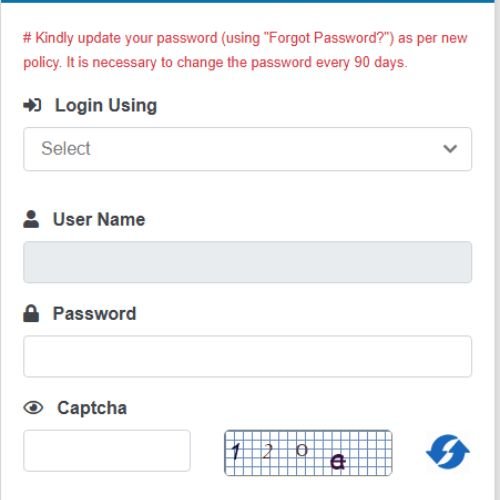The height and width of the screenshot is (500, 500).
Task: Expand the dropdown using its chevron arrow
Action: click(x=450, y=149)
